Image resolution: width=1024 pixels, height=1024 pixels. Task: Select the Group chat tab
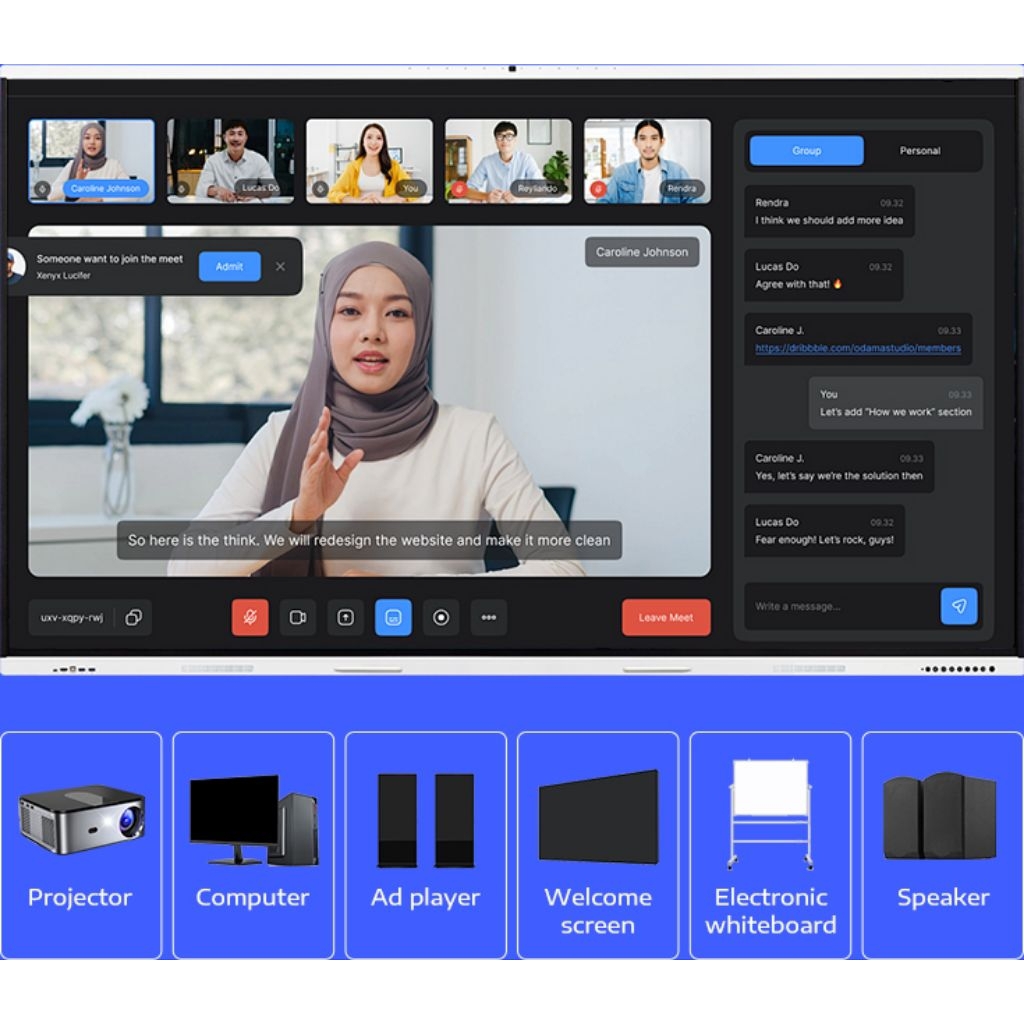click(806, 151)
